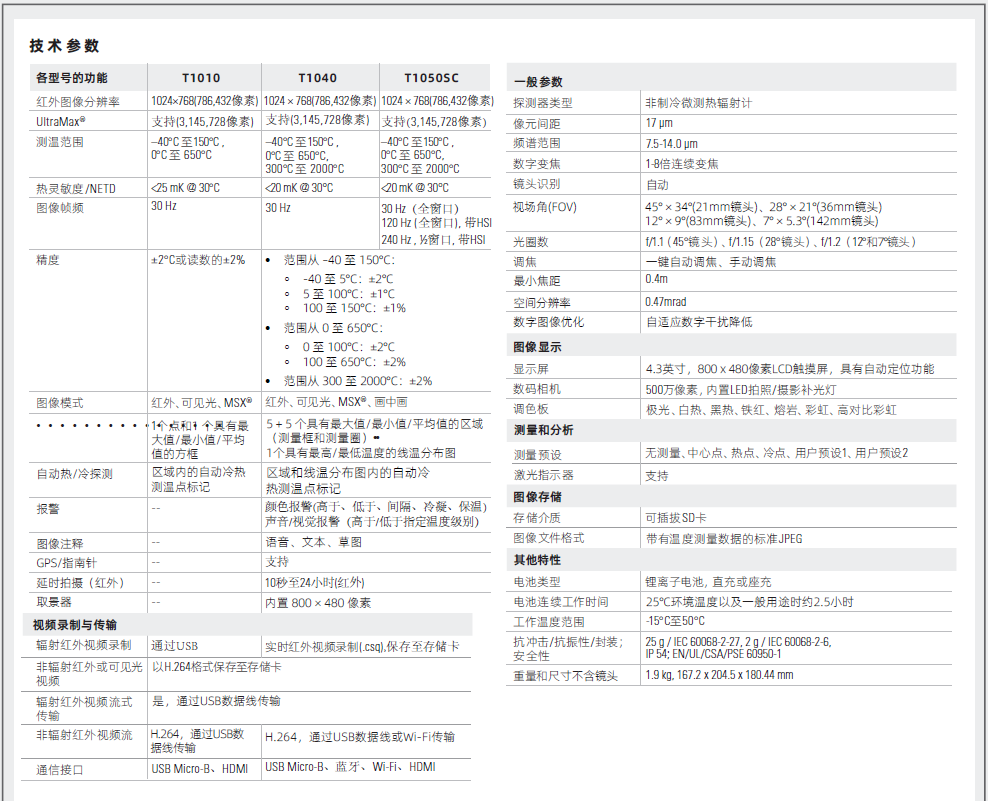Select 1.9 kg, 167.2 x 204.5 x 180.44 mm
Image resolution: width=988 pixels, height=801 pixels.
[719, 675]
